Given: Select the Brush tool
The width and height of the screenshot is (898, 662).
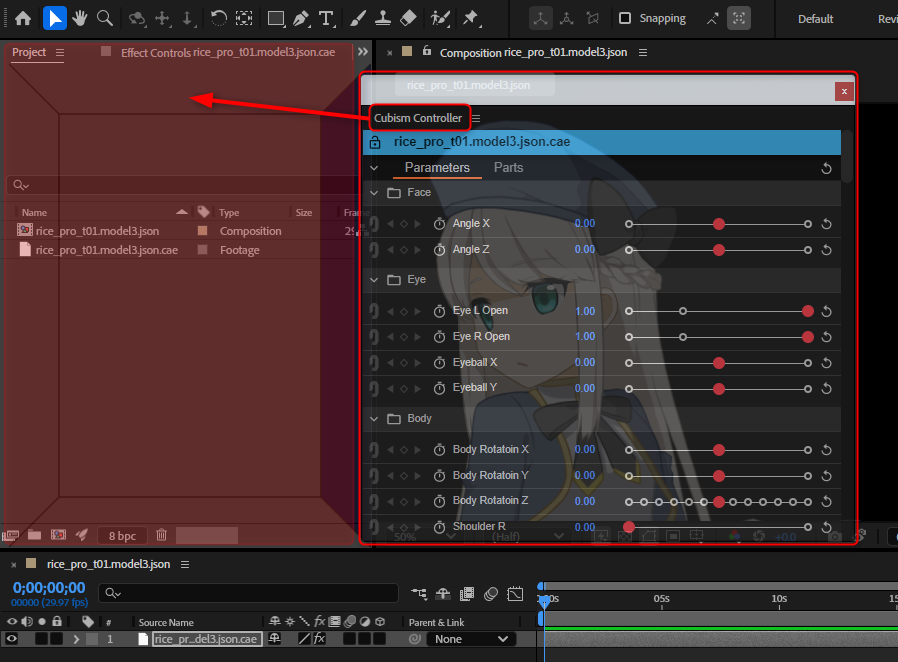Looking at the screenshot, I should [x=358, y=18].
